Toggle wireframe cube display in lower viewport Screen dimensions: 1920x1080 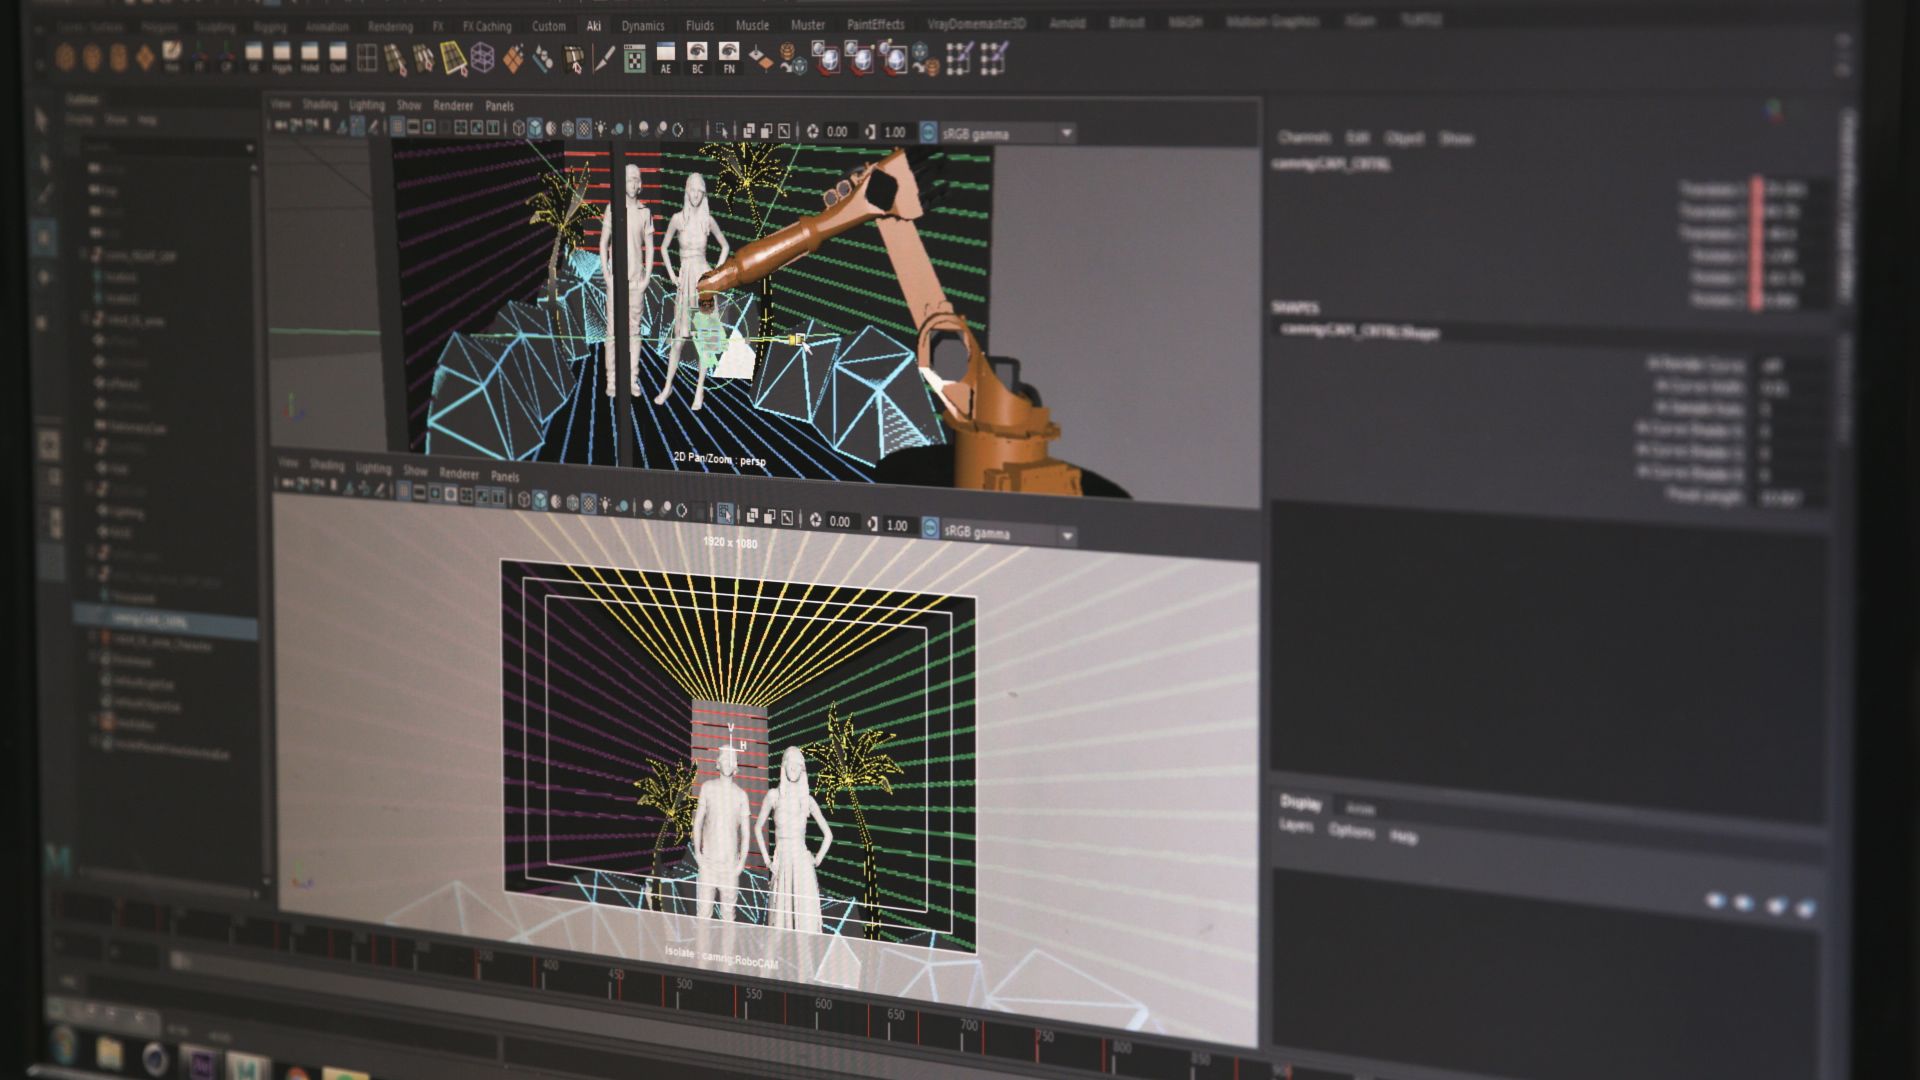click(x=523, y=499)
